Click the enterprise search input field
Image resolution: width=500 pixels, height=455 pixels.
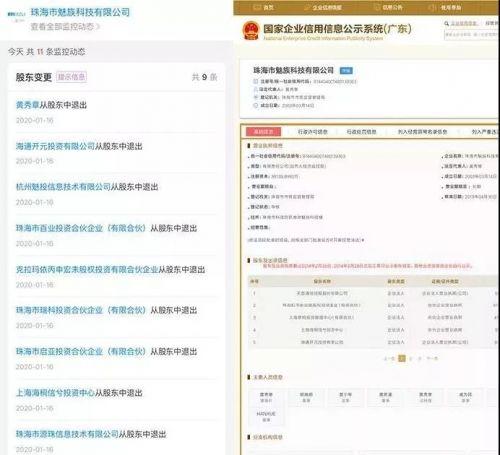[471, 35]
